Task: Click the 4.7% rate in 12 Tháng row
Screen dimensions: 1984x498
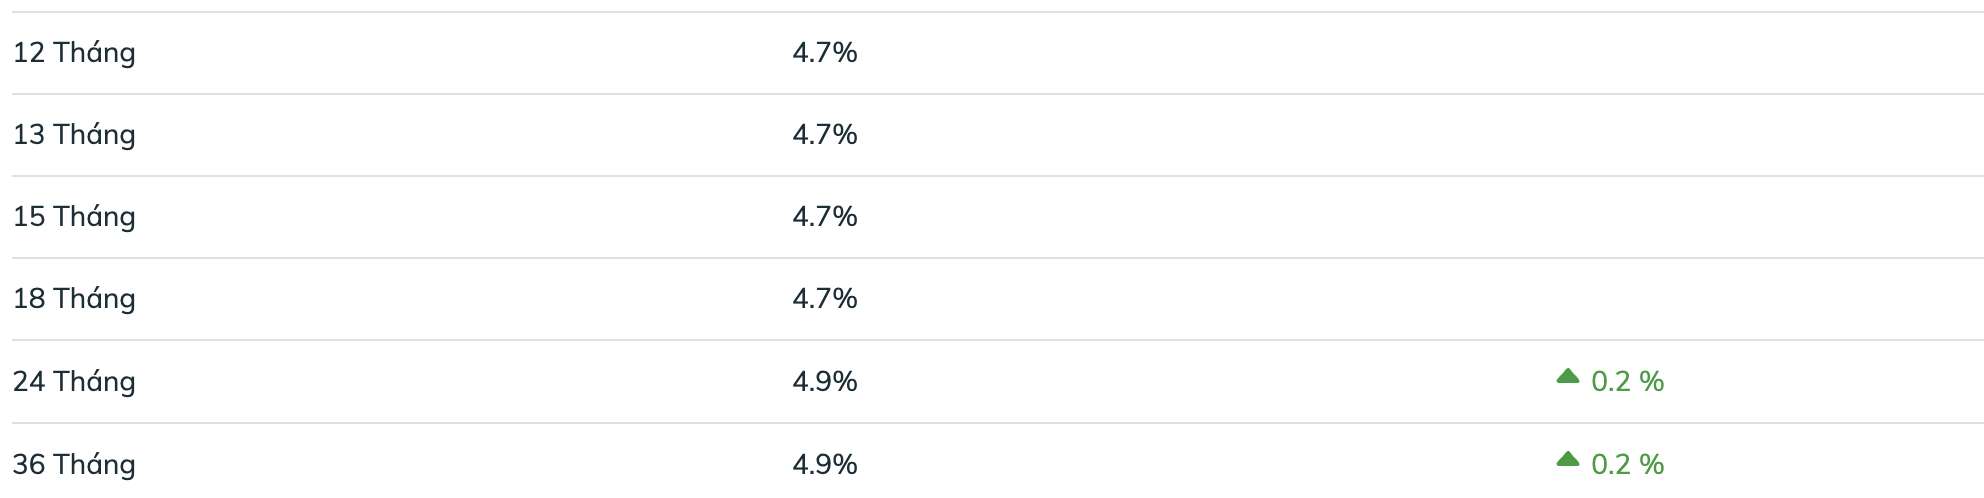Action: click(x=825, y=53)
